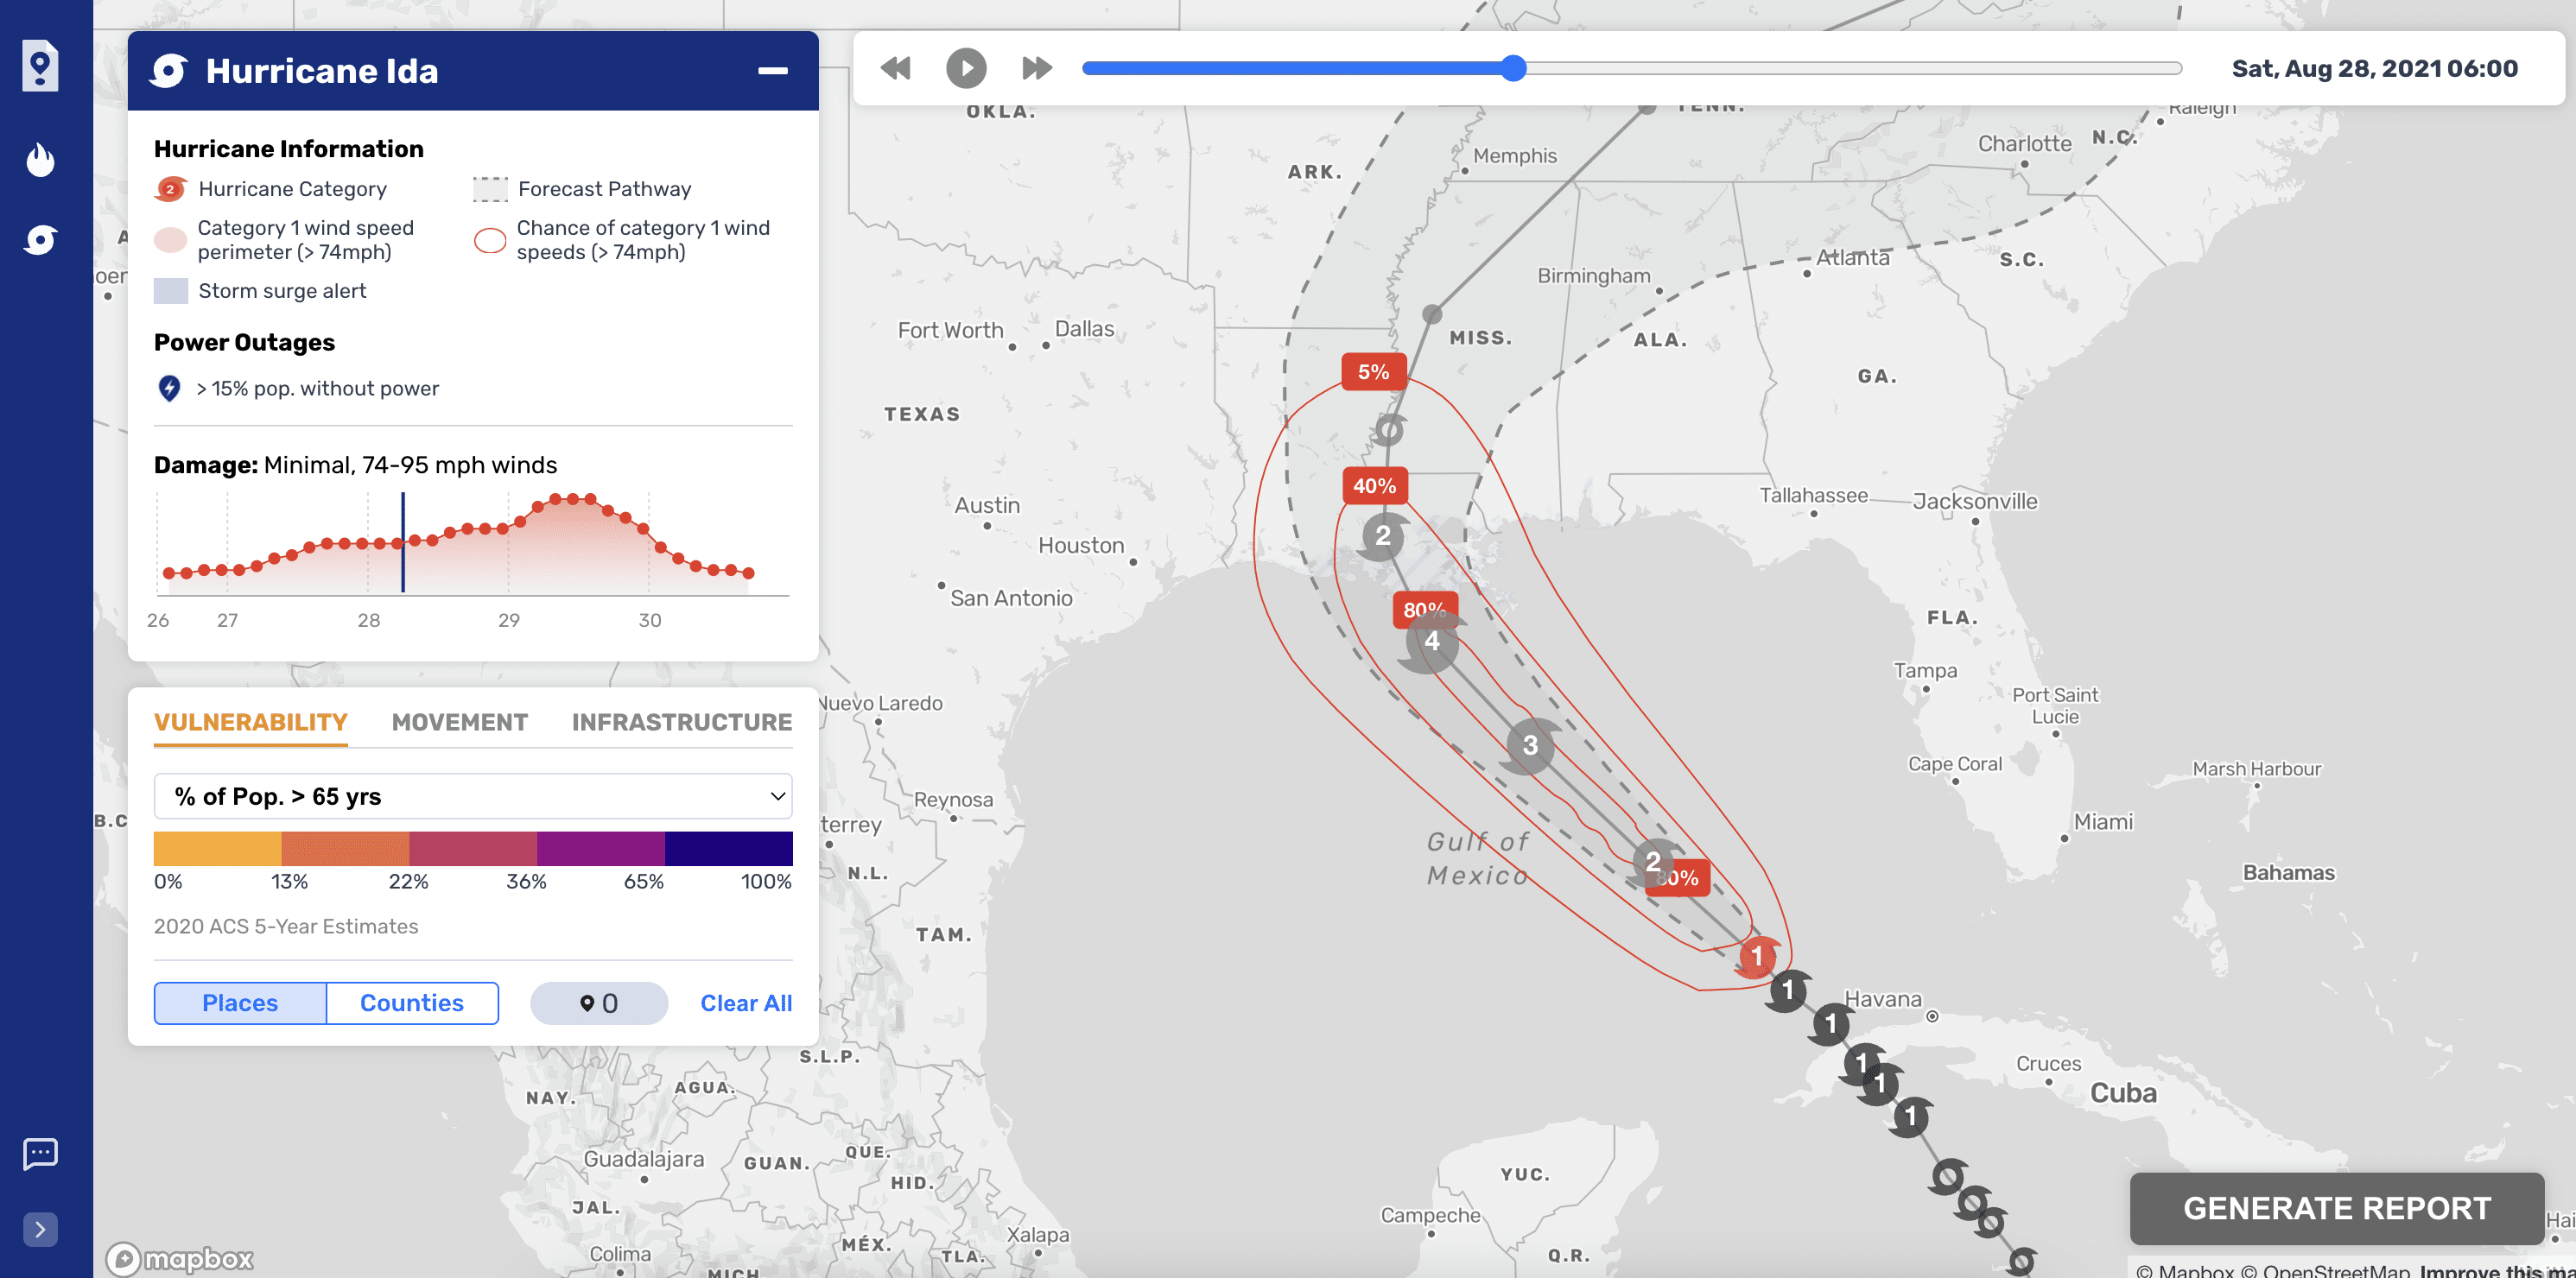Expand the sidebar with arrow button
Image resolution: width=2576 pixels, height=1278 pixels.
point(40,1229)
